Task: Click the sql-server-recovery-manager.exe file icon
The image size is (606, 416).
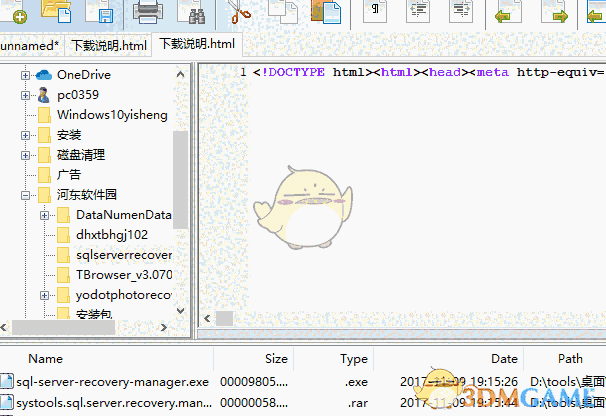Action: tap(7, 382)
